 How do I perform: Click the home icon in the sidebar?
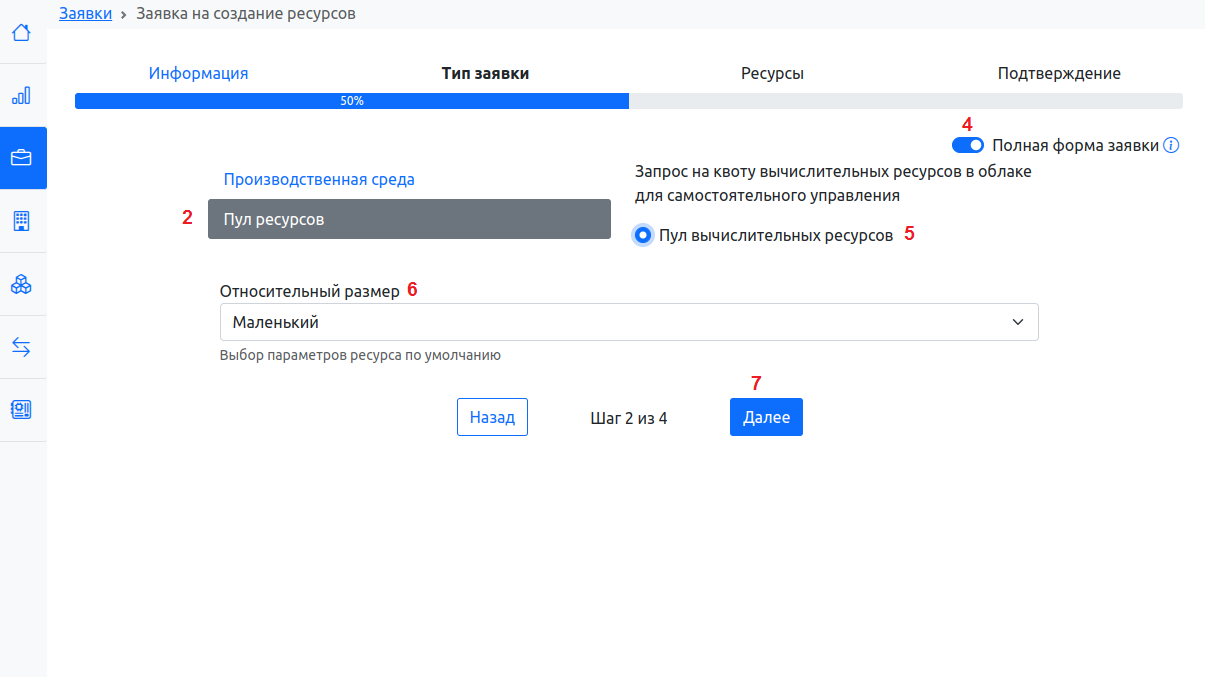pyautogui.click(x=21, y=33)
